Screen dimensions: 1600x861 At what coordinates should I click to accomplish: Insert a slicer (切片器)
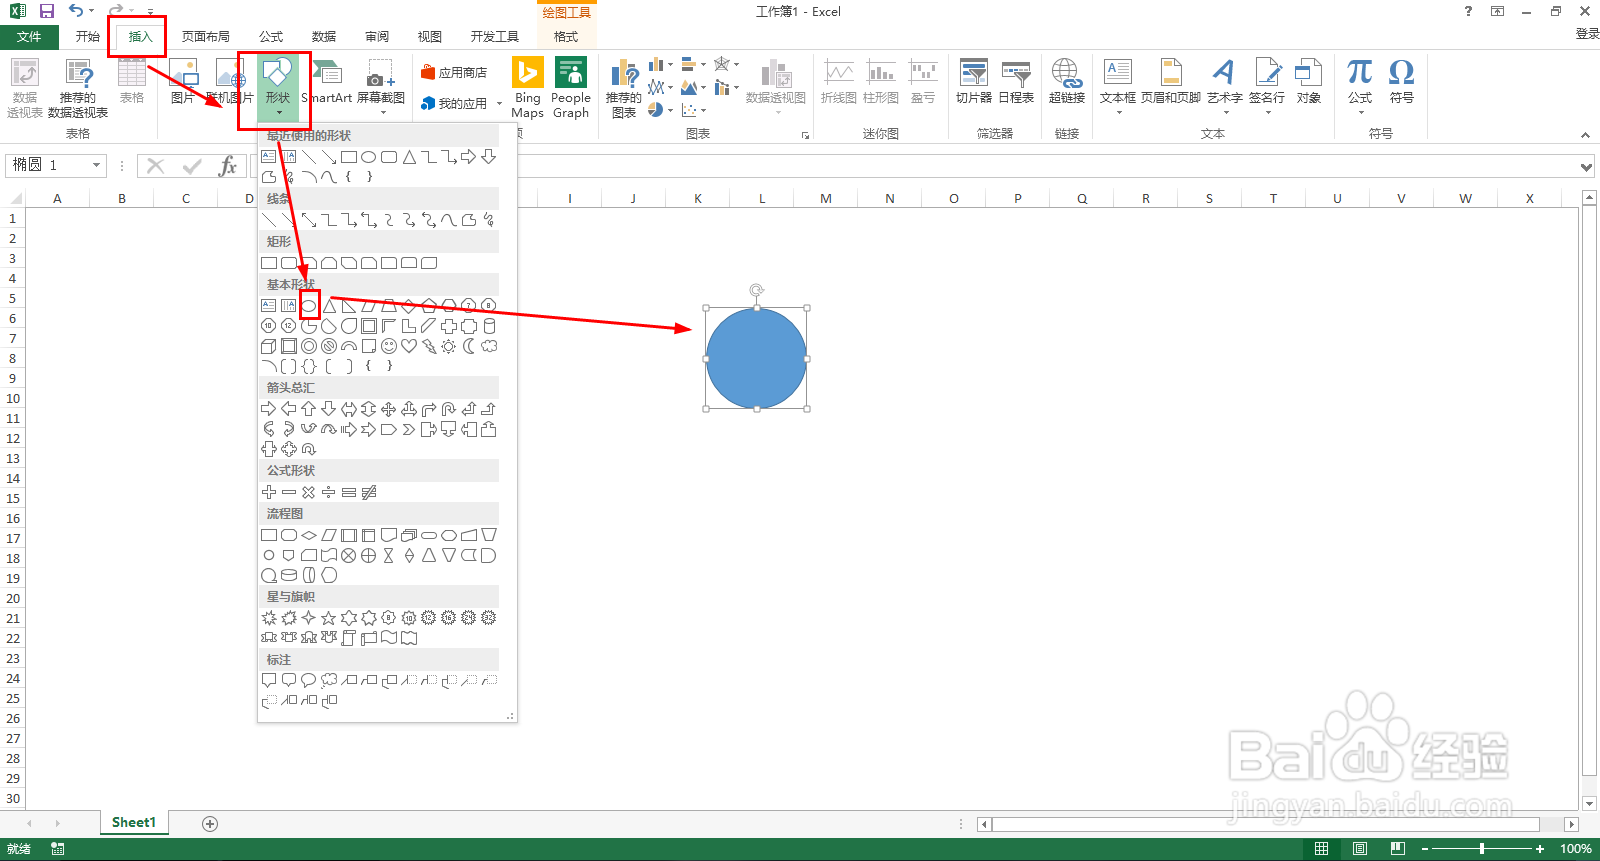pyautogui.click(x=973, y=82)
